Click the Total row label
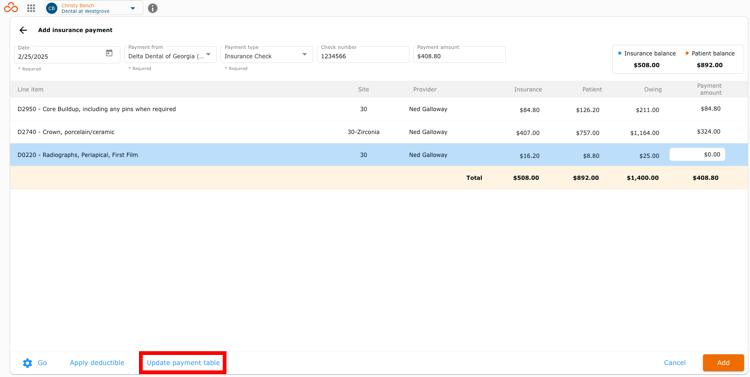This screenshot has width=750, height=377. (474, 178)
